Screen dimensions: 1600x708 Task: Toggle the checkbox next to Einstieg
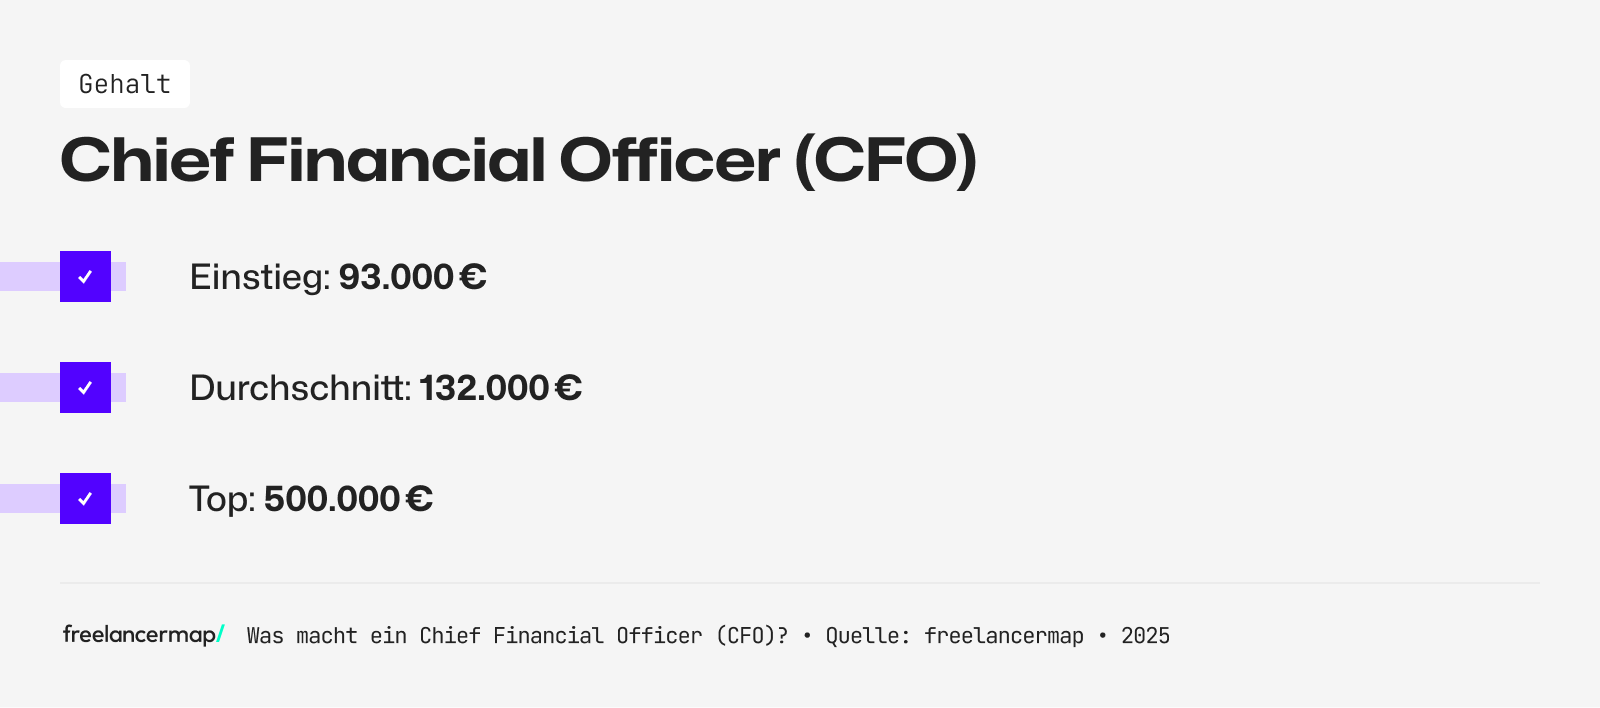pos(85,277)
